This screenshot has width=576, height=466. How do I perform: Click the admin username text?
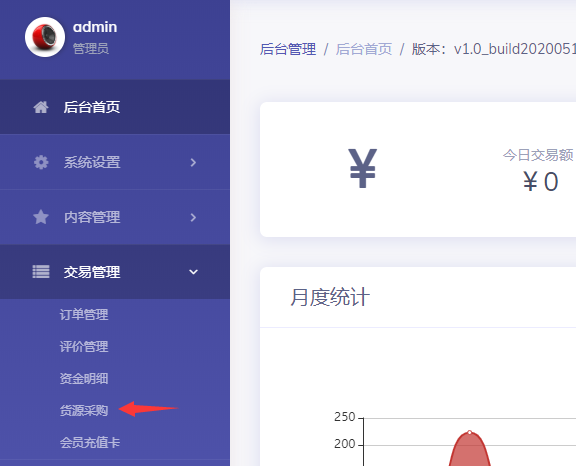coord(95,27)
